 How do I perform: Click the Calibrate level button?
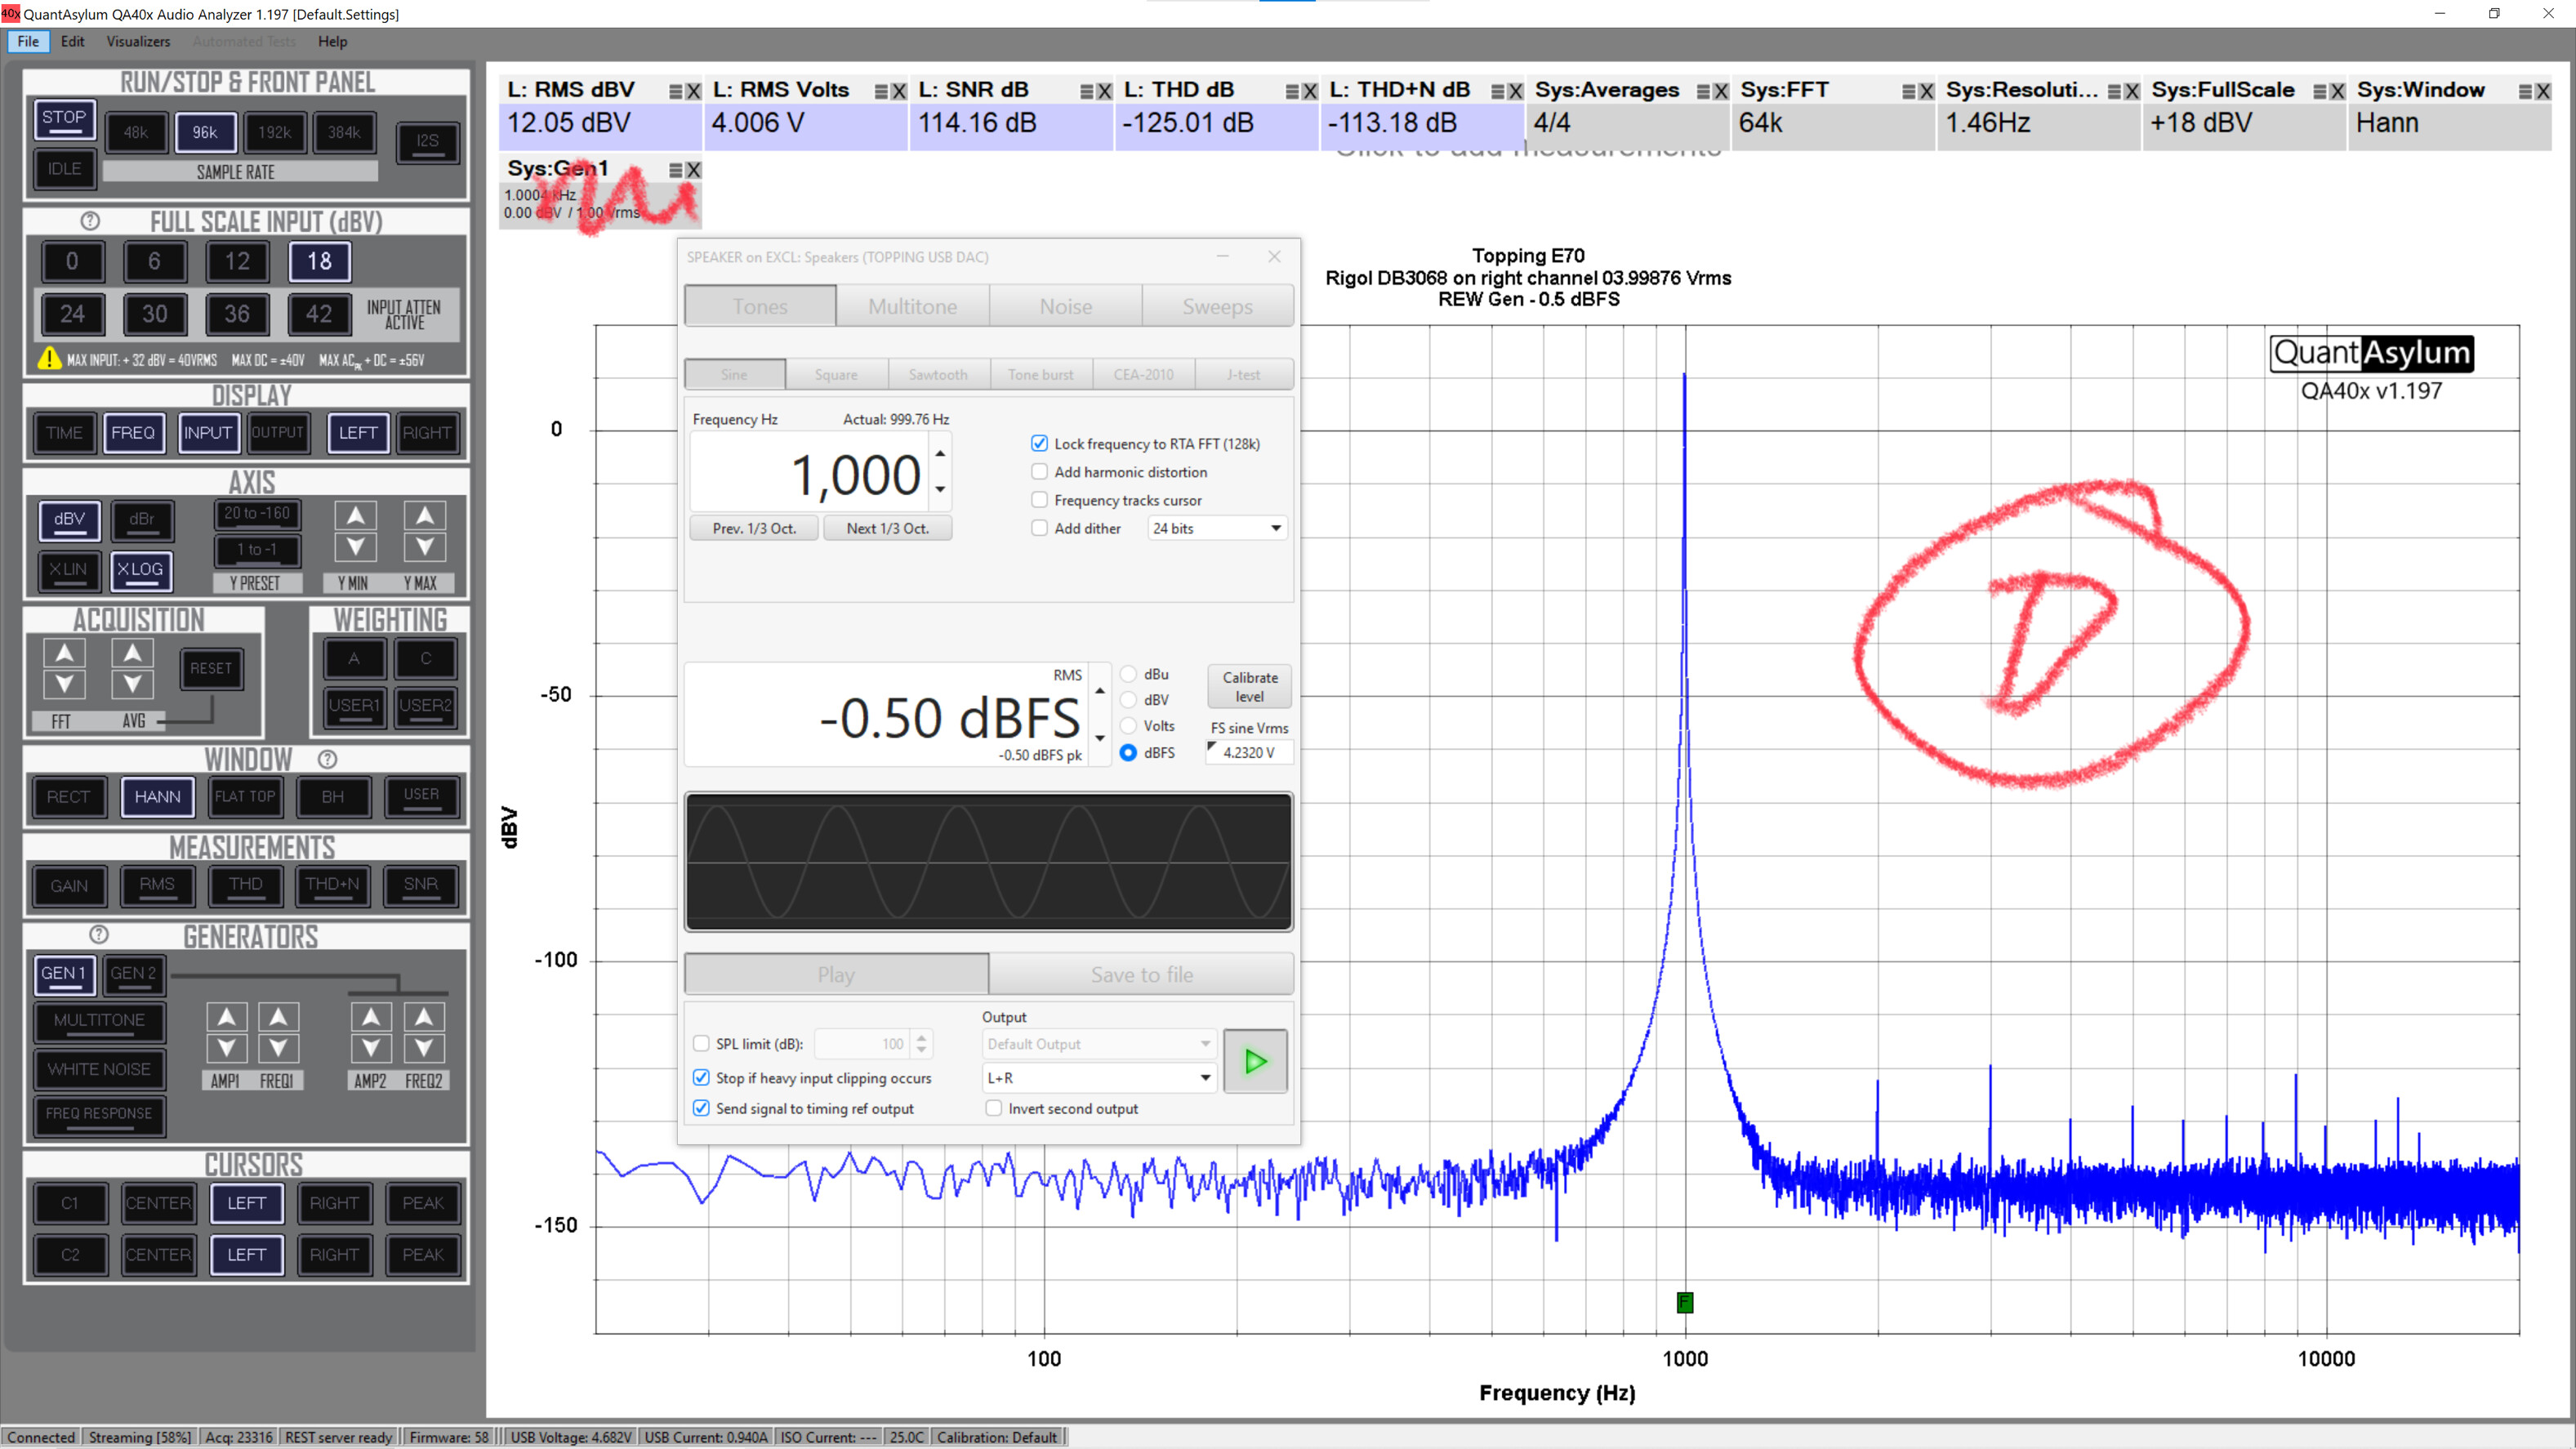point(1249,687)
